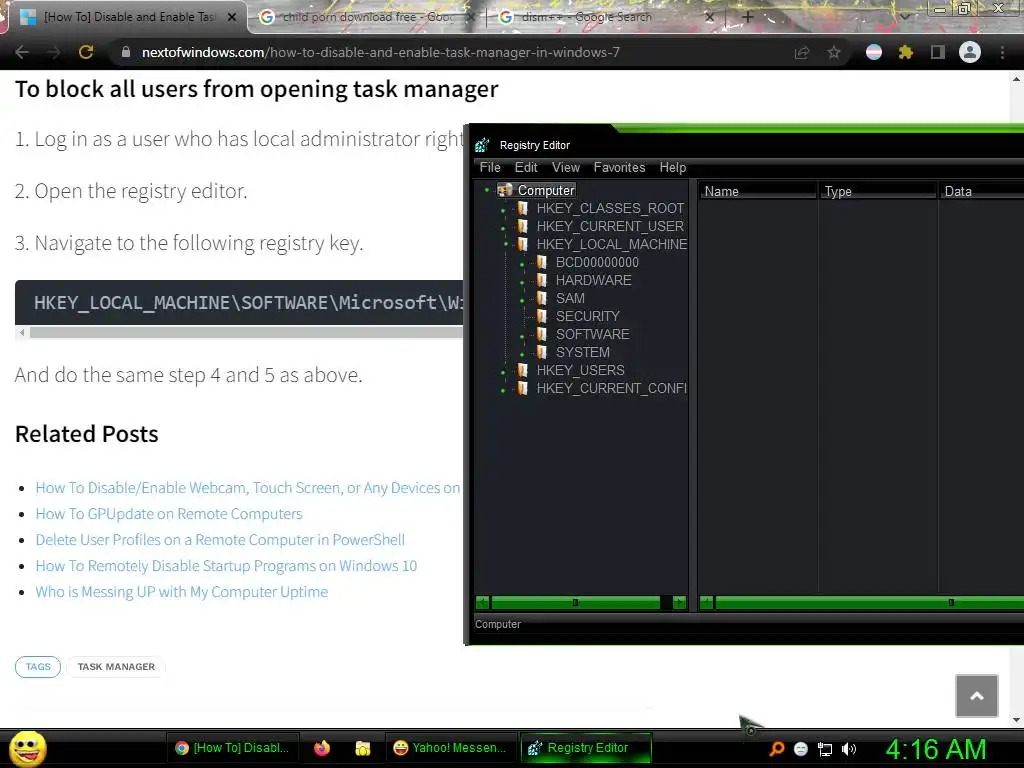Click the magnifier search icon in system tray

tap(776, 748)
